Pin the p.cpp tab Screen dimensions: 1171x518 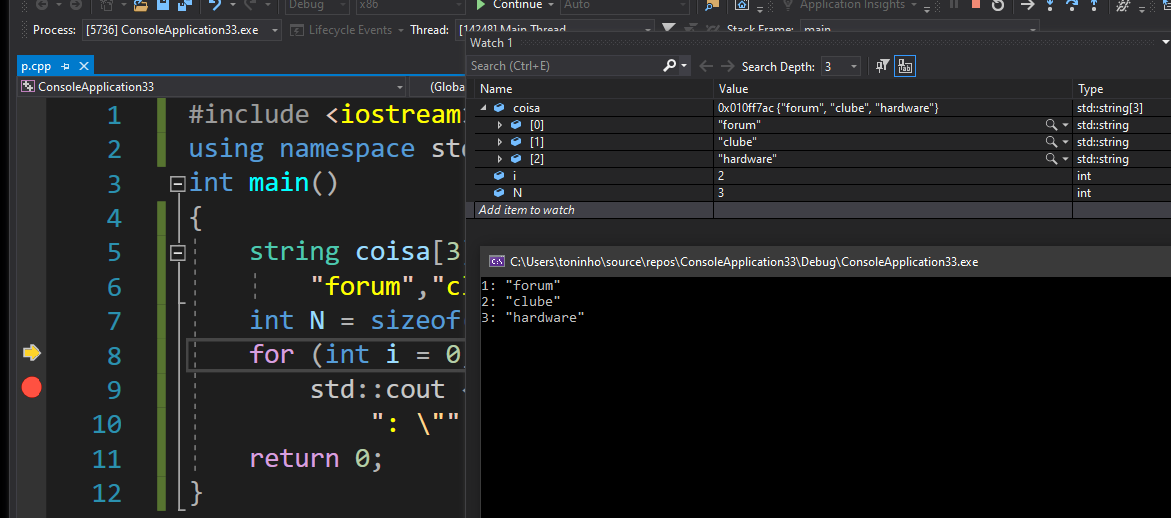[66, 66]
